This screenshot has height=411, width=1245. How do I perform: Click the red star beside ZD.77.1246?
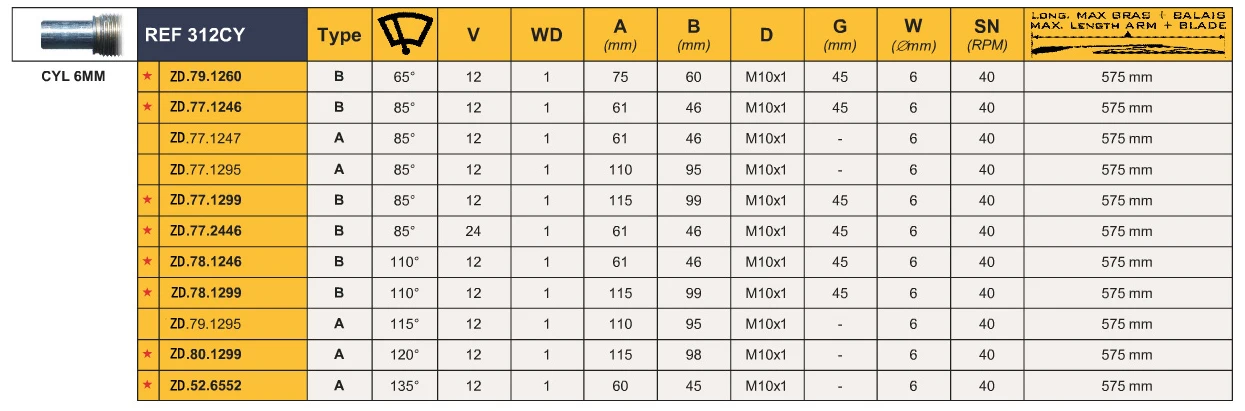[148, 107]
